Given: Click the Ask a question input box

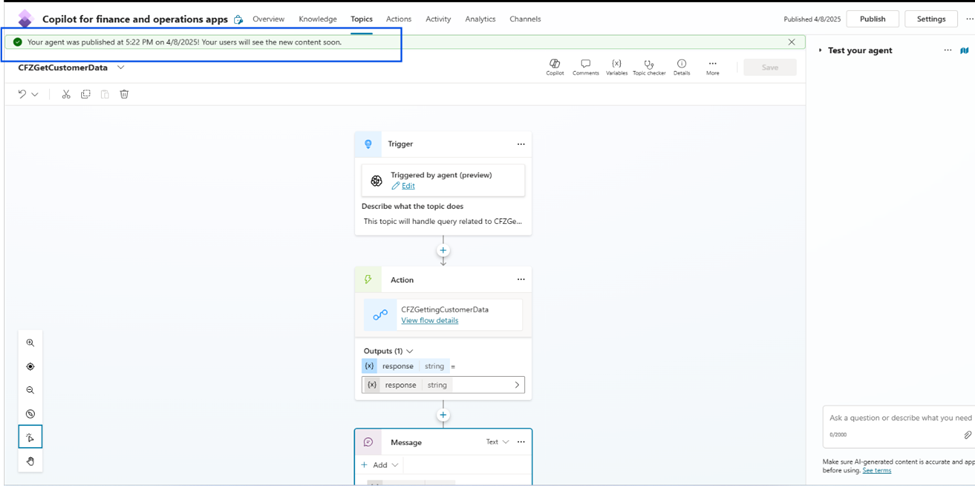Looking at the screenshot, I should (x=899, y=418).
